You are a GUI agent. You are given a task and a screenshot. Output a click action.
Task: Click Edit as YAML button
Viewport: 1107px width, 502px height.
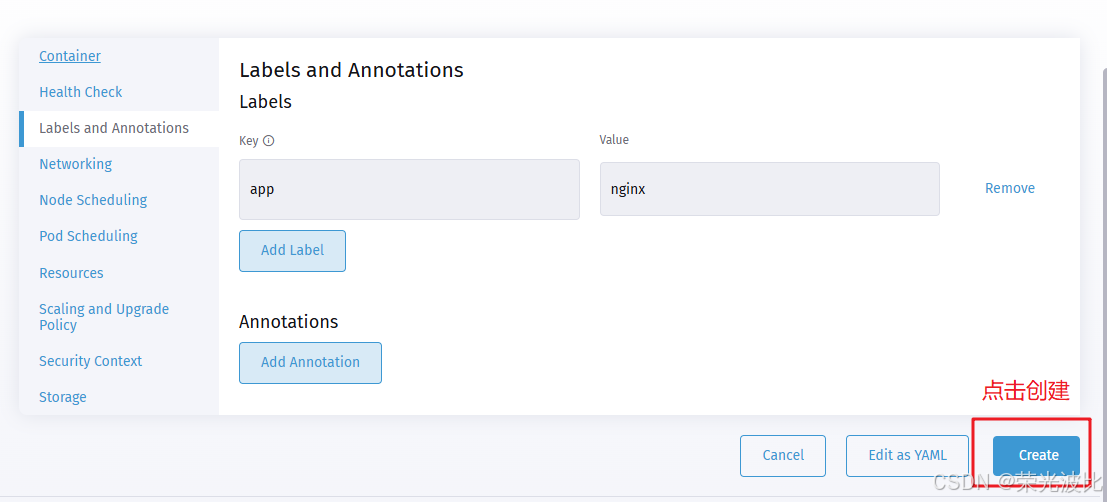(907, 455)
